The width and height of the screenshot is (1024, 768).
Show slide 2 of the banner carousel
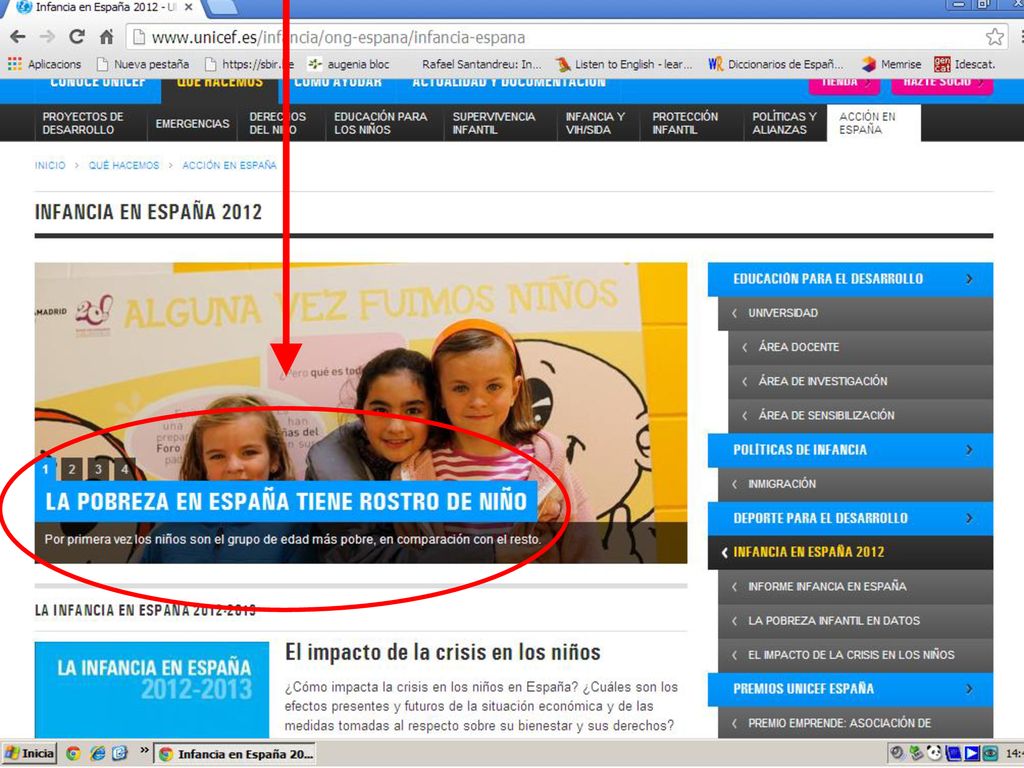click(72, 468)
